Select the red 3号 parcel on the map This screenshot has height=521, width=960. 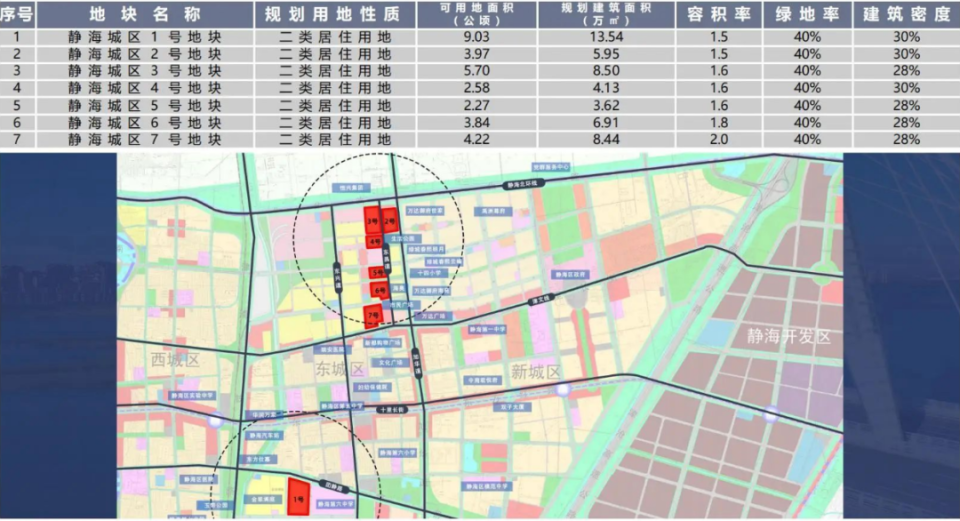pyautogui.click(x=372, y=221)
